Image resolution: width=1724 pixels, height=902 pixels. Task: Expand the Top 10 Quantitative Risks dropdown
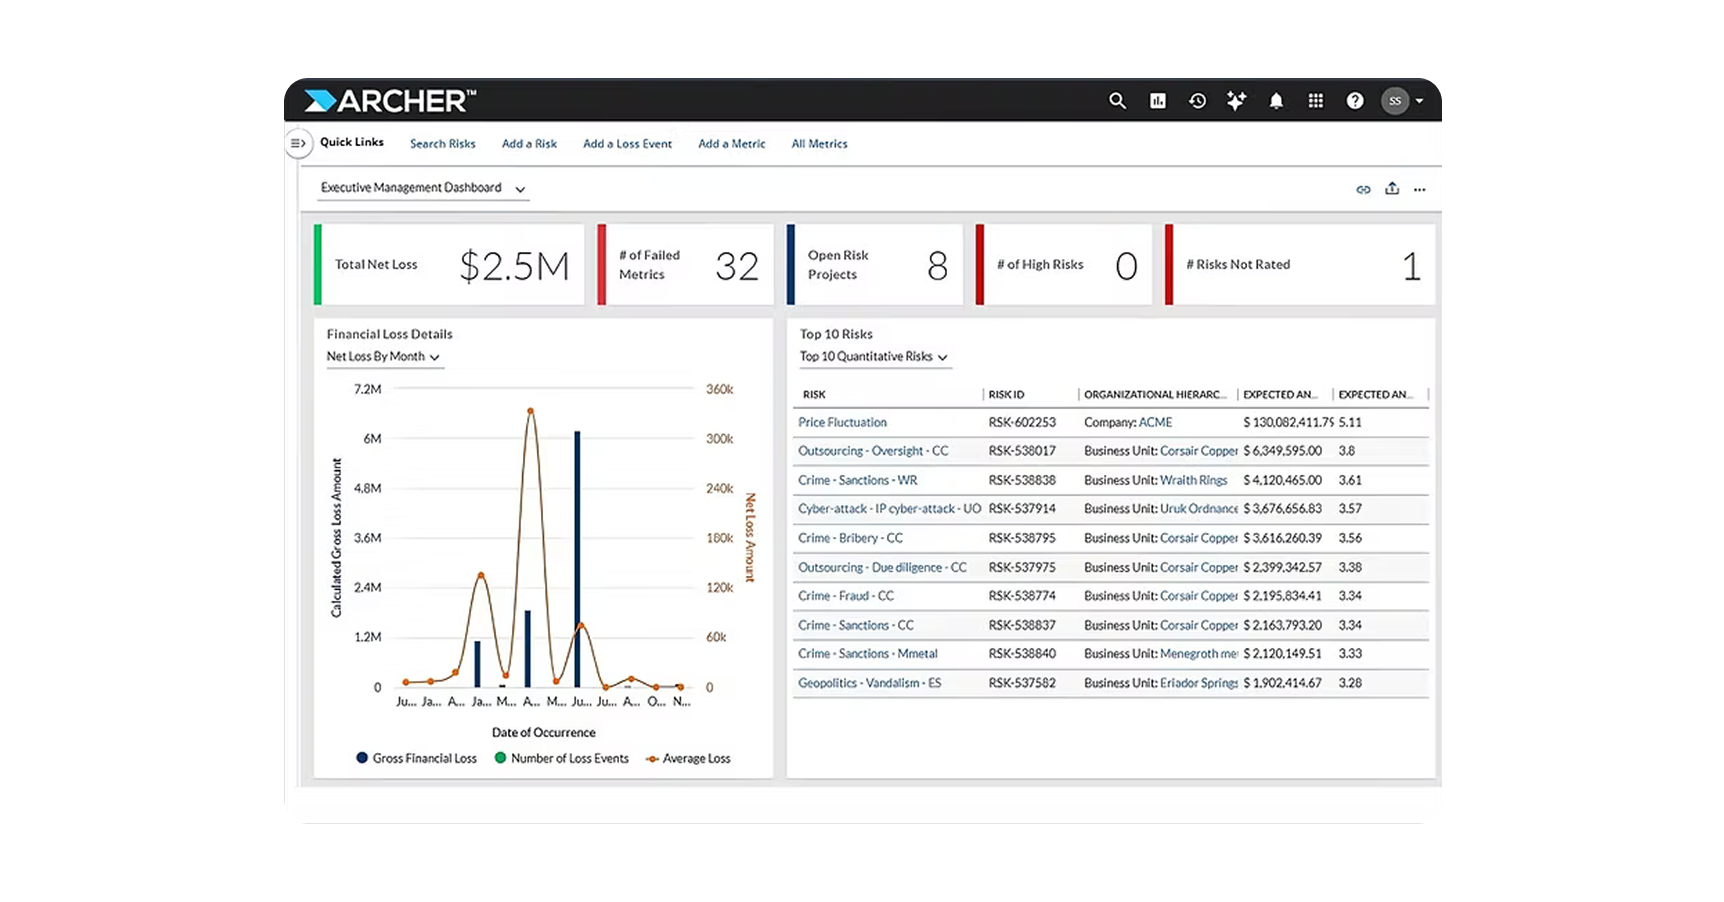[x=874, y=357]
